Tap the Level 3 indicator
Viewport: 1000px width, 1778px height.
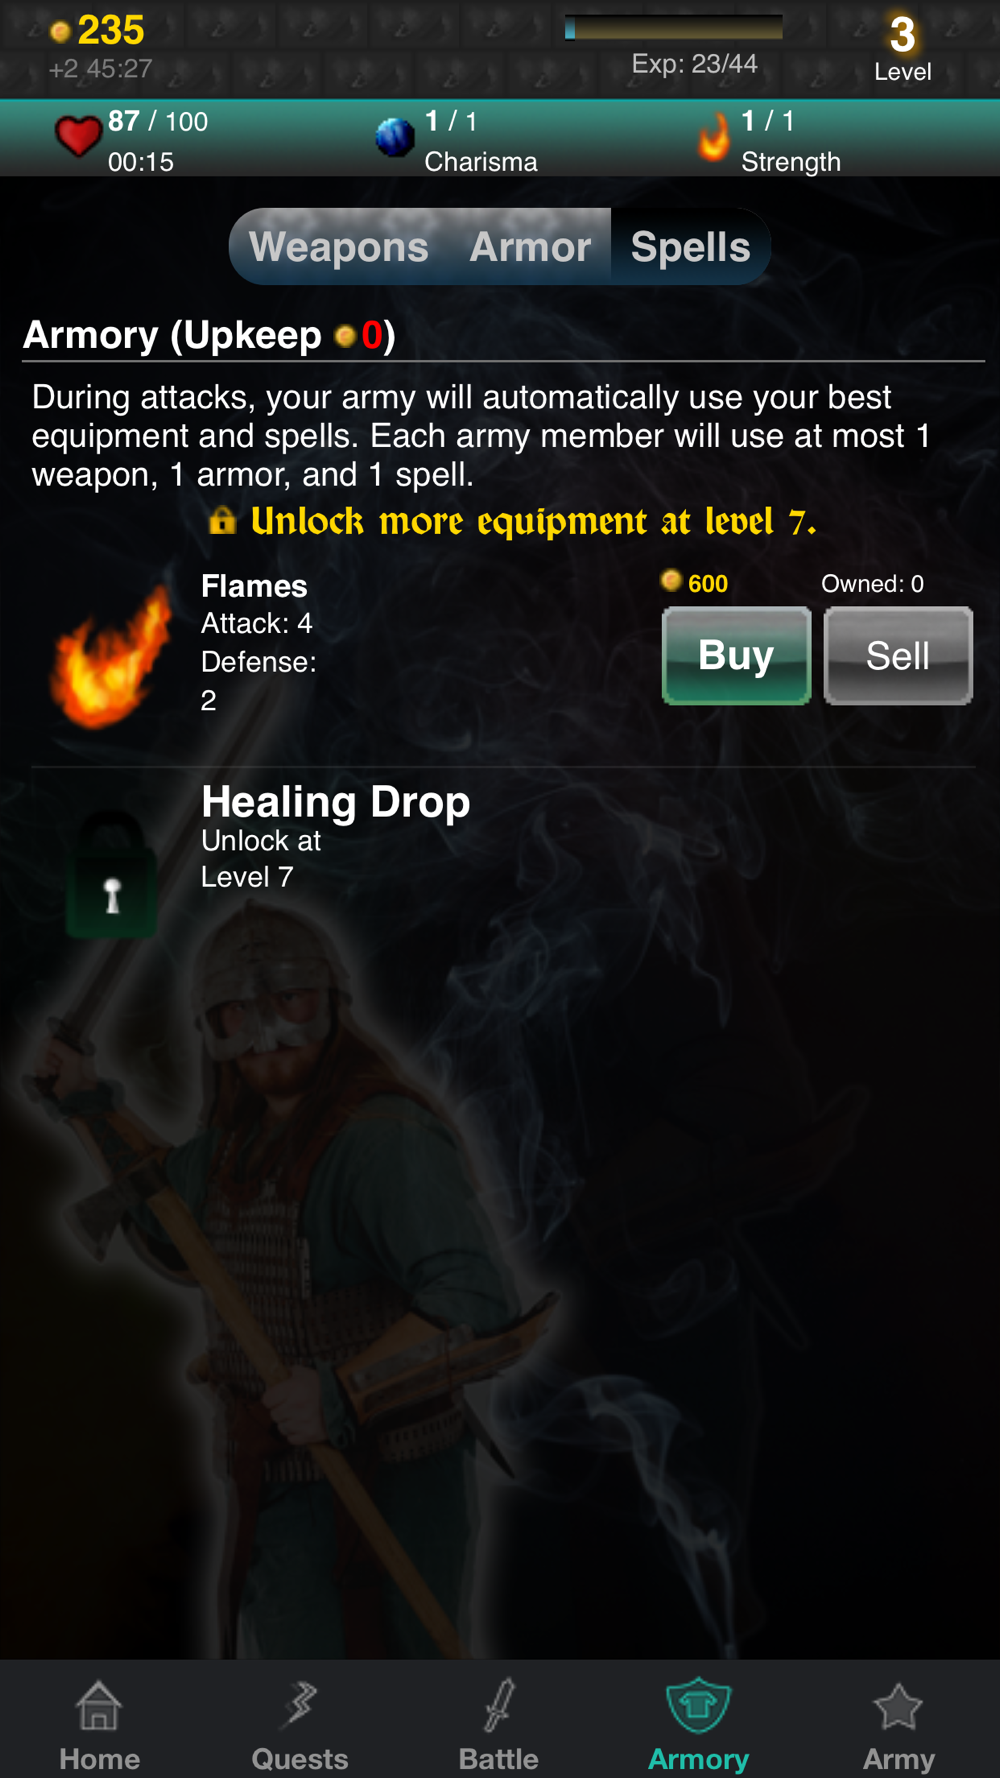903,48
